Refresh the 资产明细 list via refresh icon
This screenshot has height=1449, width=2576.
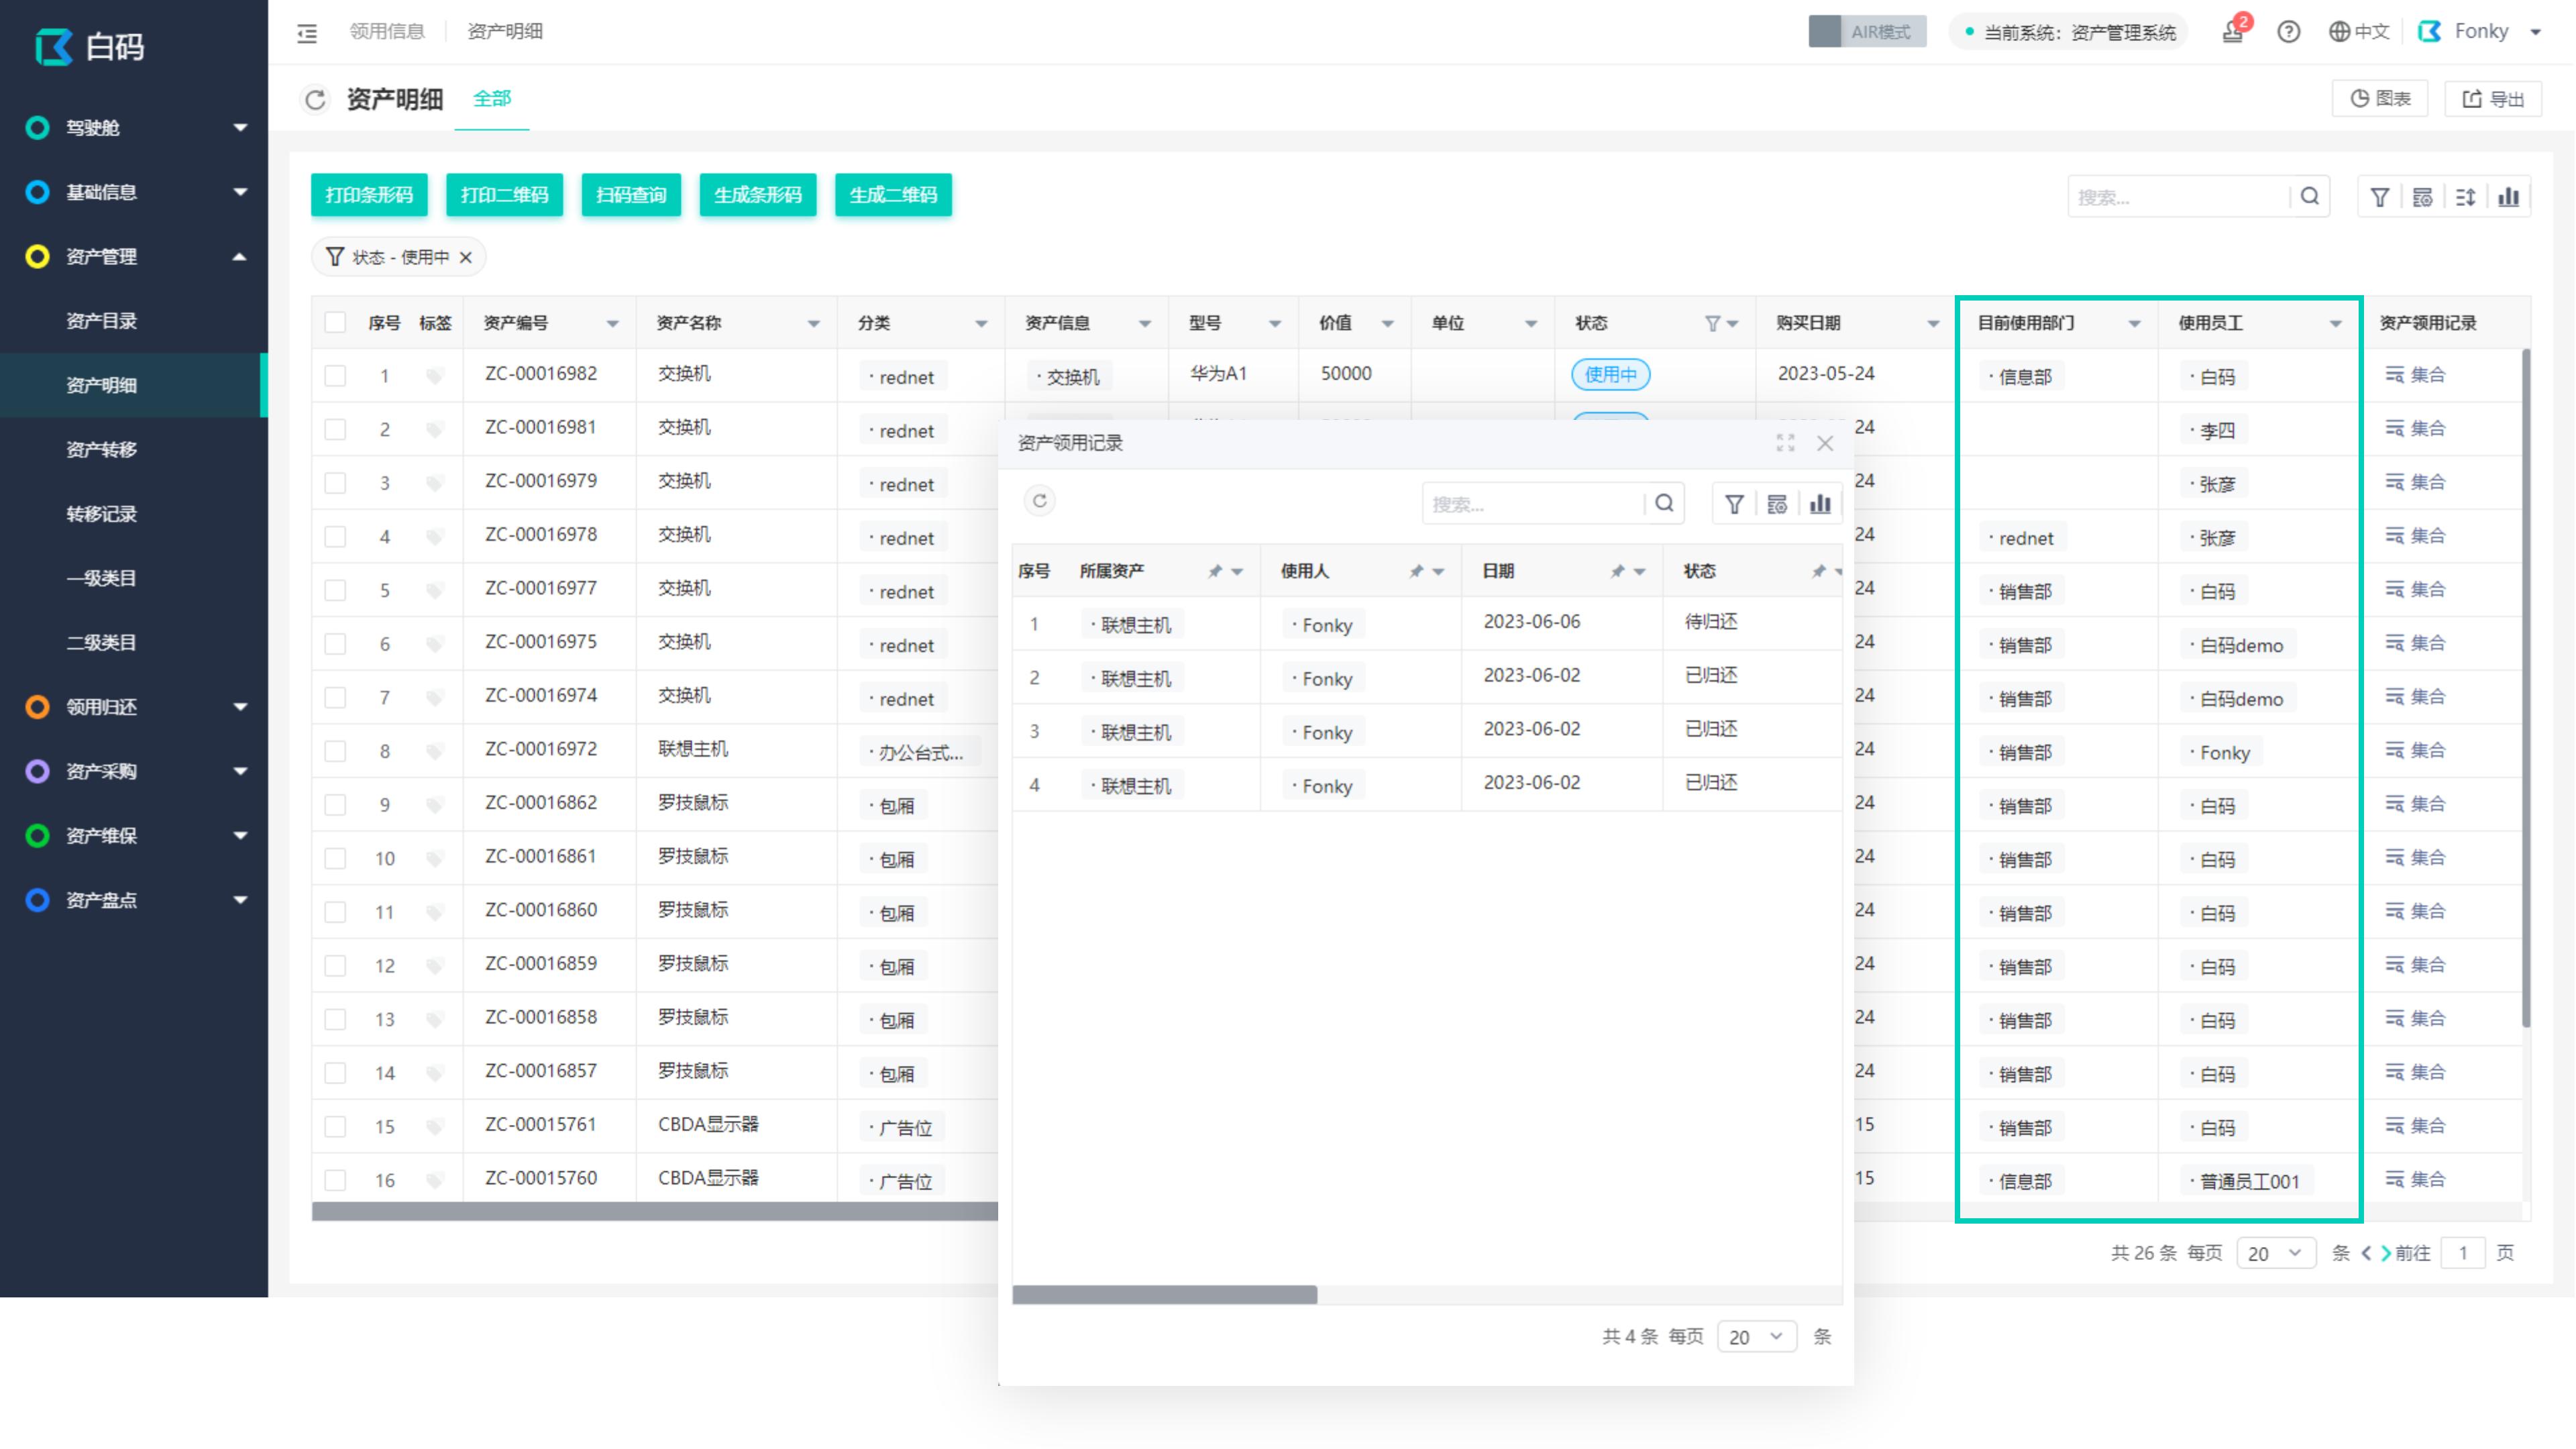coord(315,99)
